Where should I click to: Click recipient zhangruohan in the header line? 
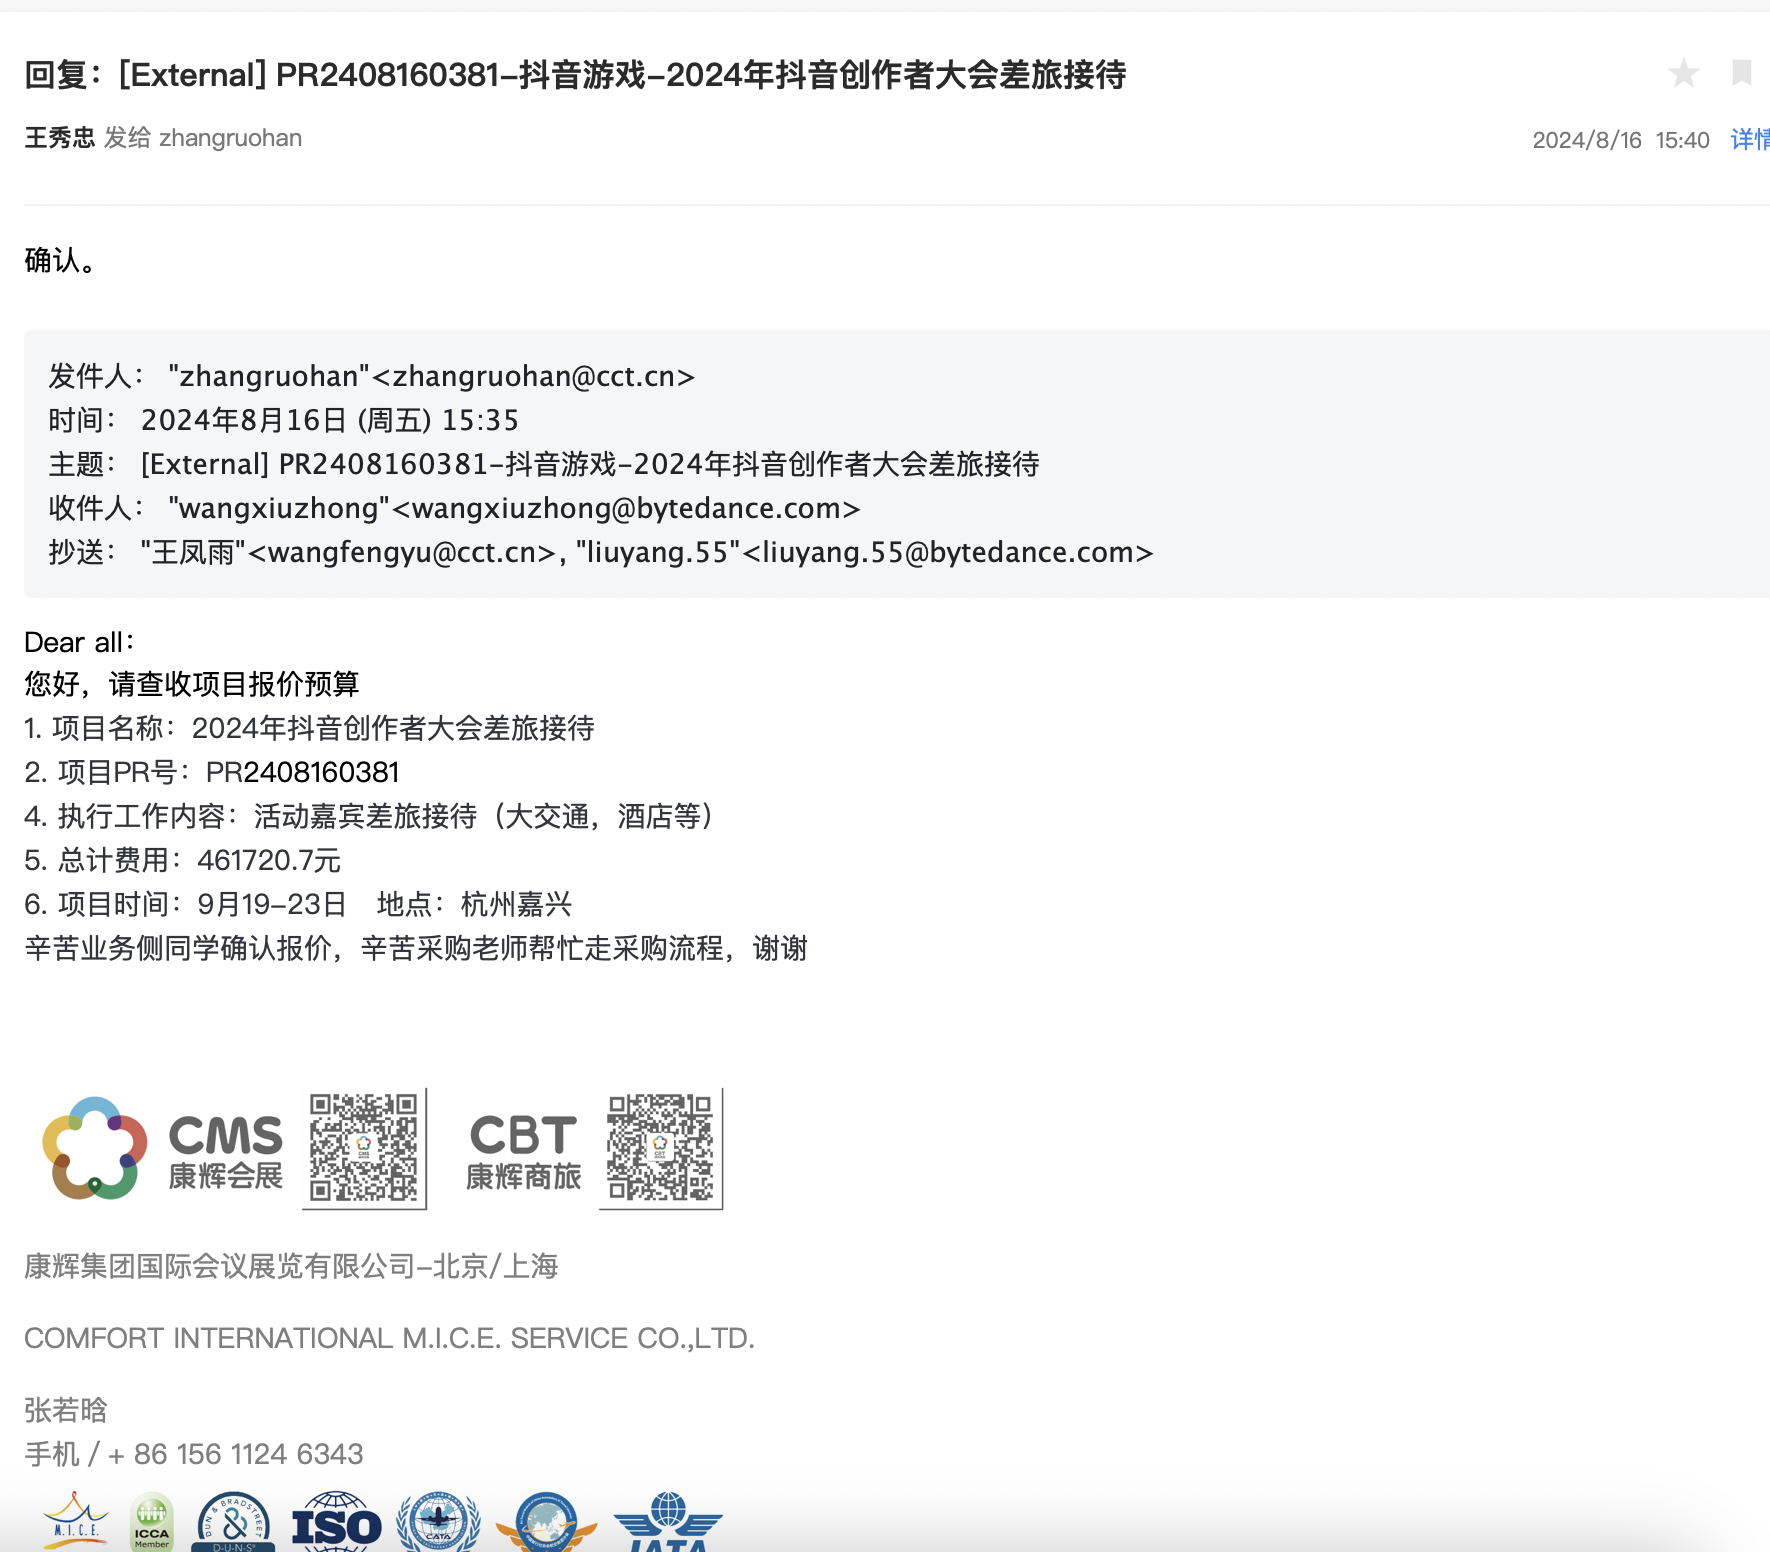point(230,138)
